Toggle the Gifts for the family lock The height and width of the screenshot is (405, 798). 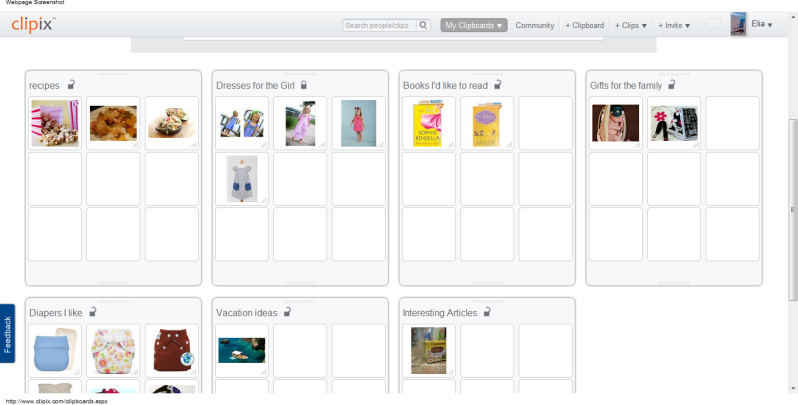(672, 84)
